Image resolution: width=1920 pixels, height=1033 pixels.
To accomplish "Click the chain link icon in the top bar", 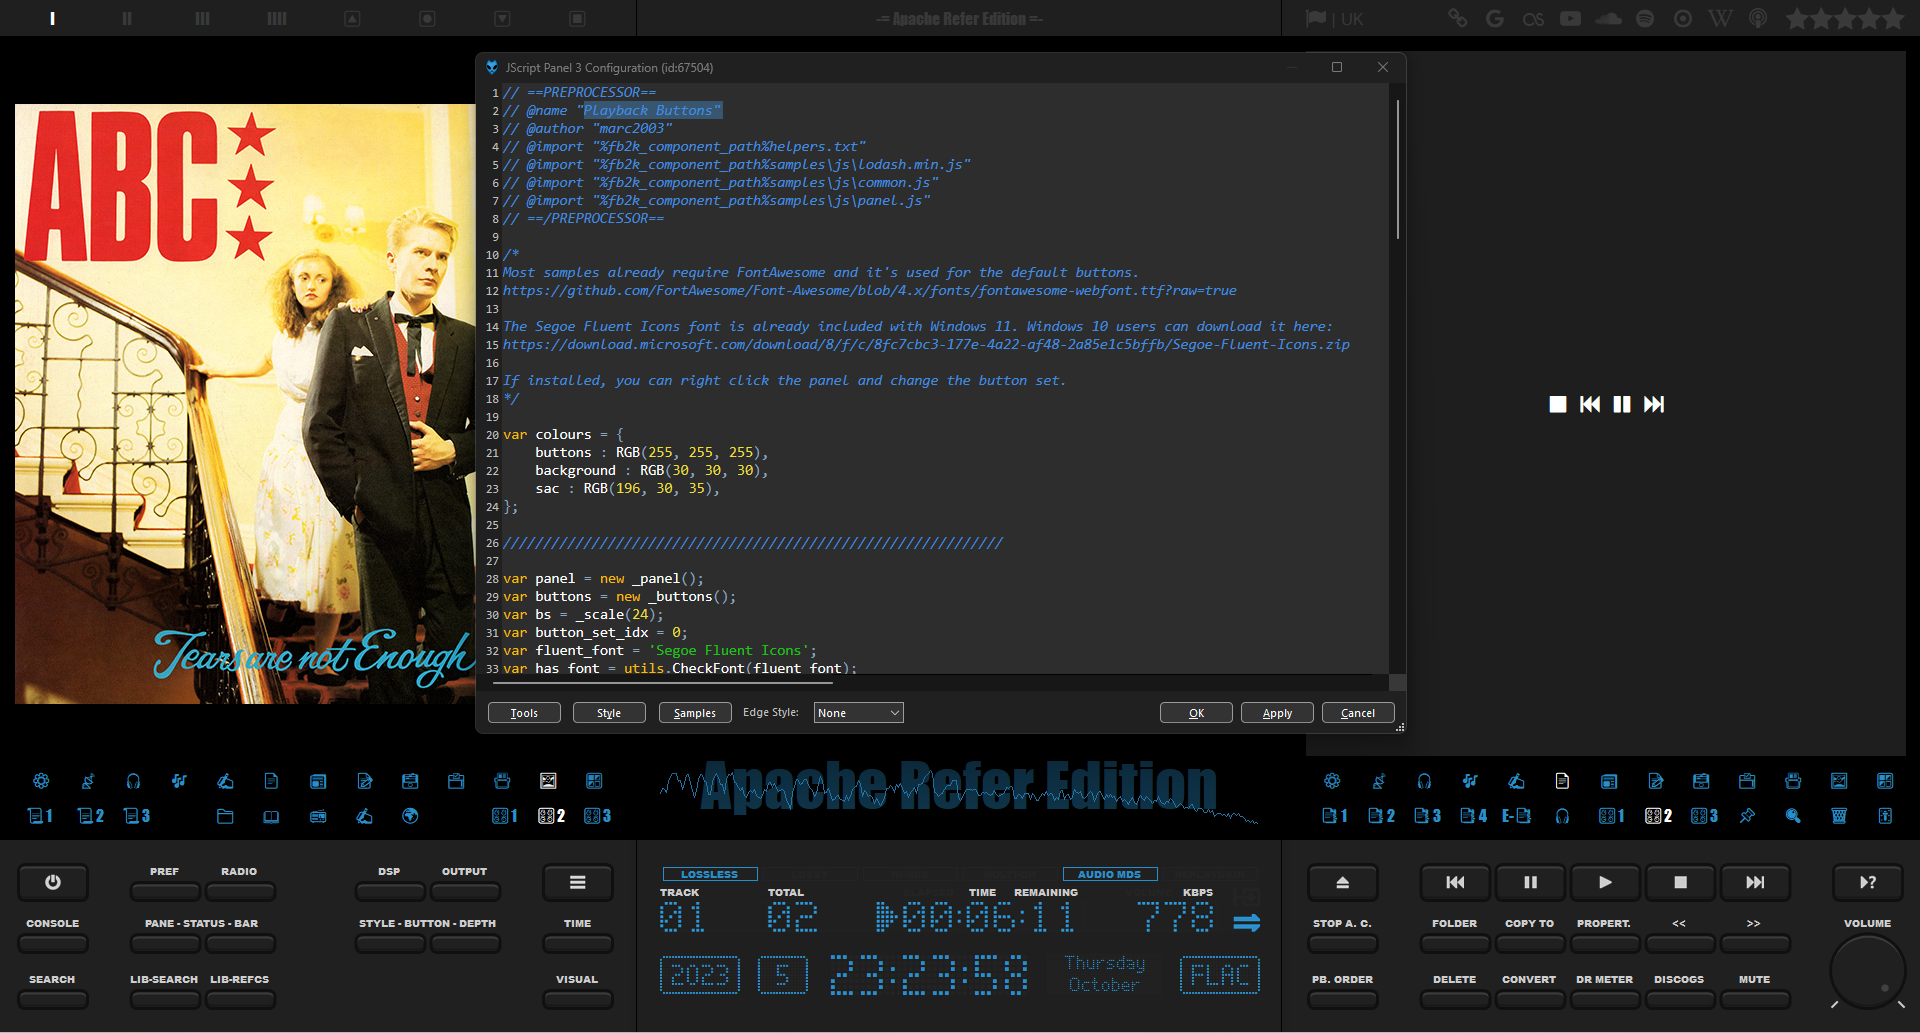I will tap(1458, 19).
